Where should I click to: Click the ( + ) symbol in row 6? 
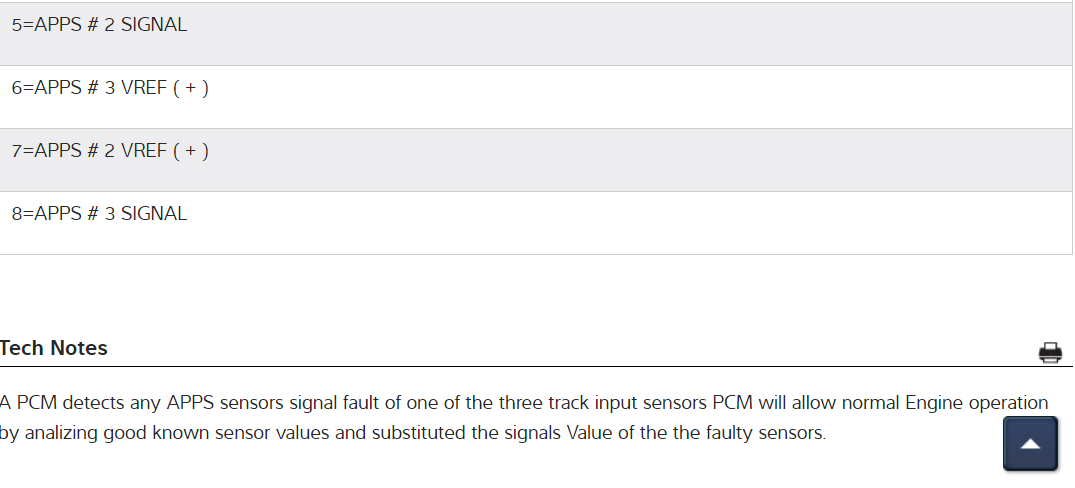pyautogui.click(x=191, y=88)
